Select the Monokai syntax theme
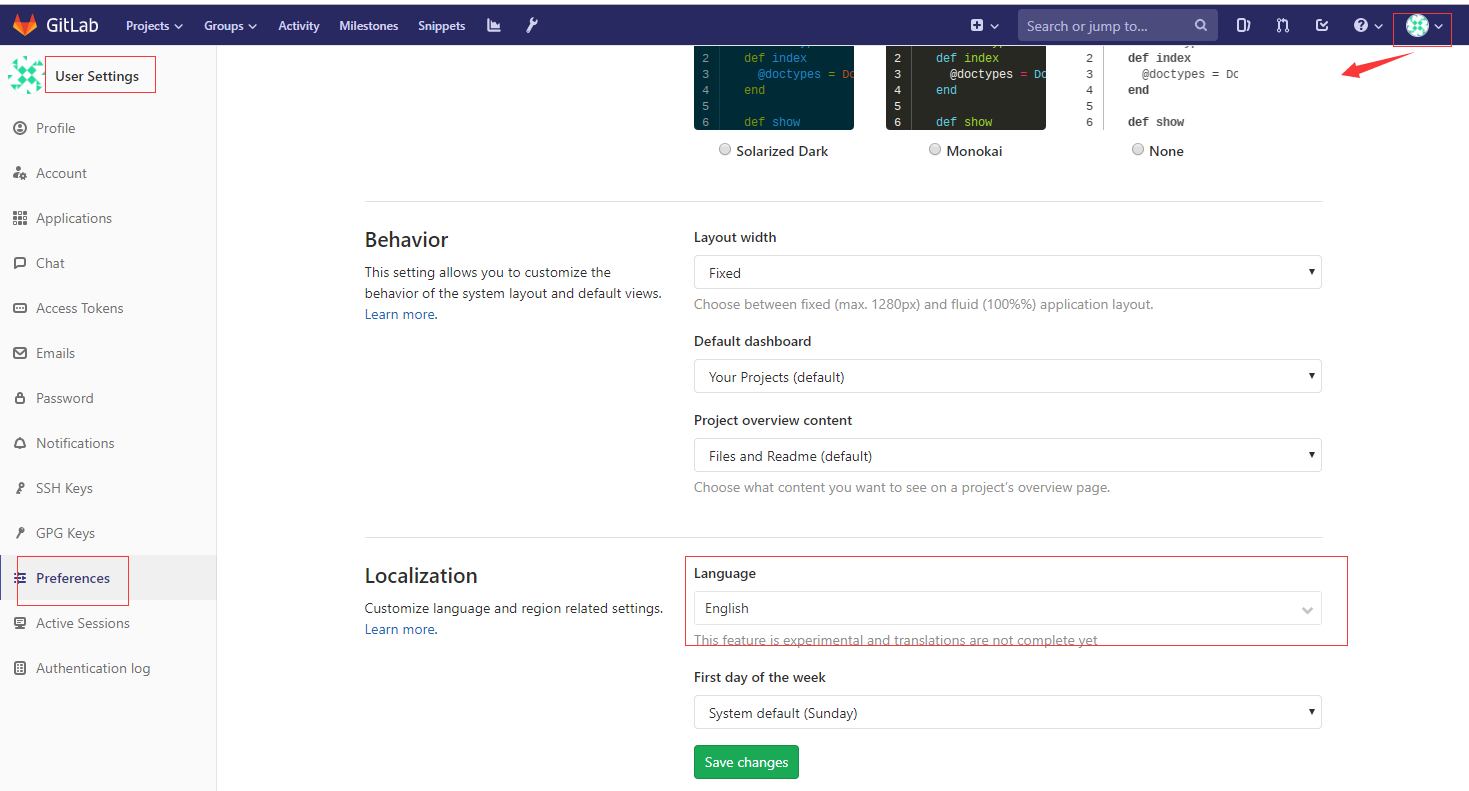This screenshot has width=1469, height=791. [935, 150]
